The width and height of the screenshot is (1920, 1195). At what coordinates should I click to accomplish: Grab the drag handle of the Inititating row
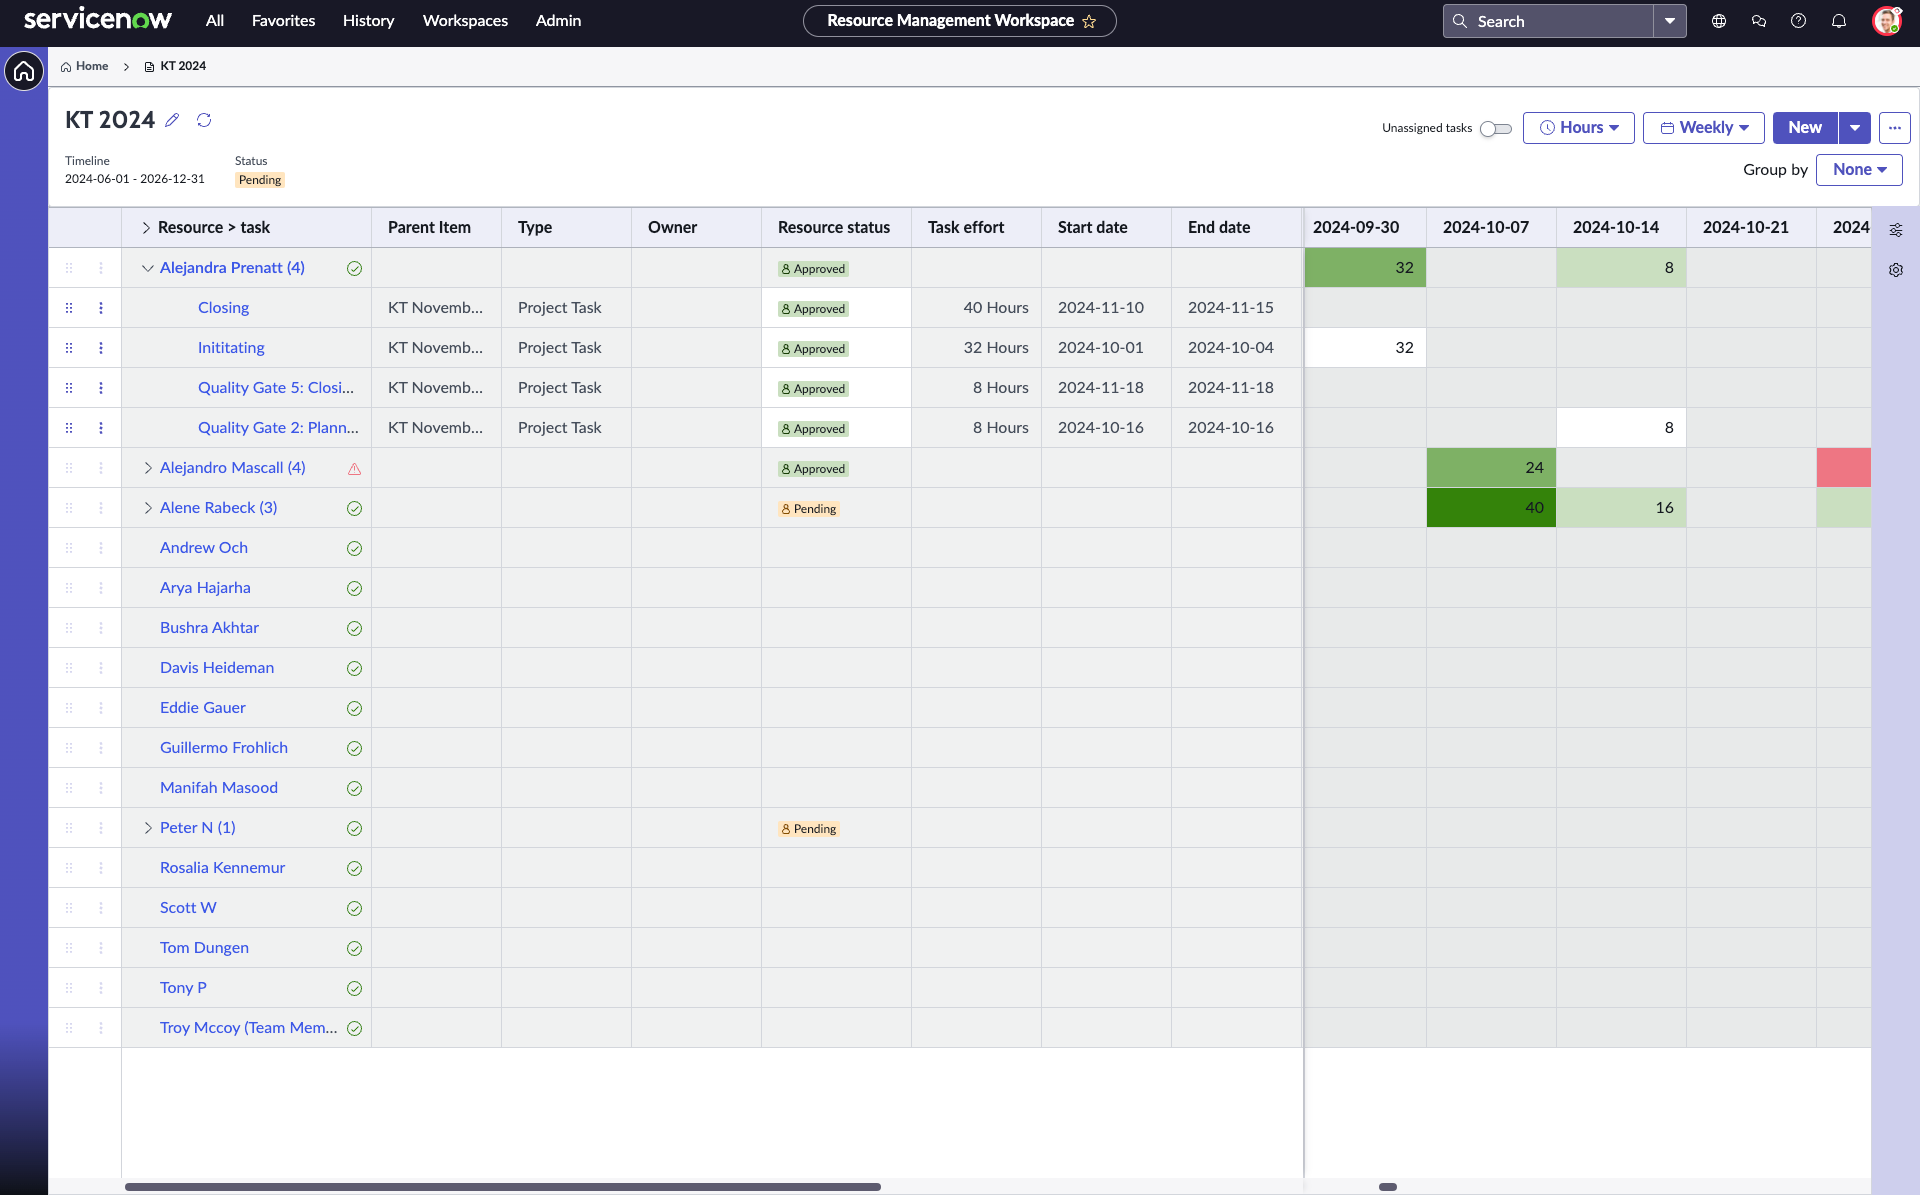69,348
